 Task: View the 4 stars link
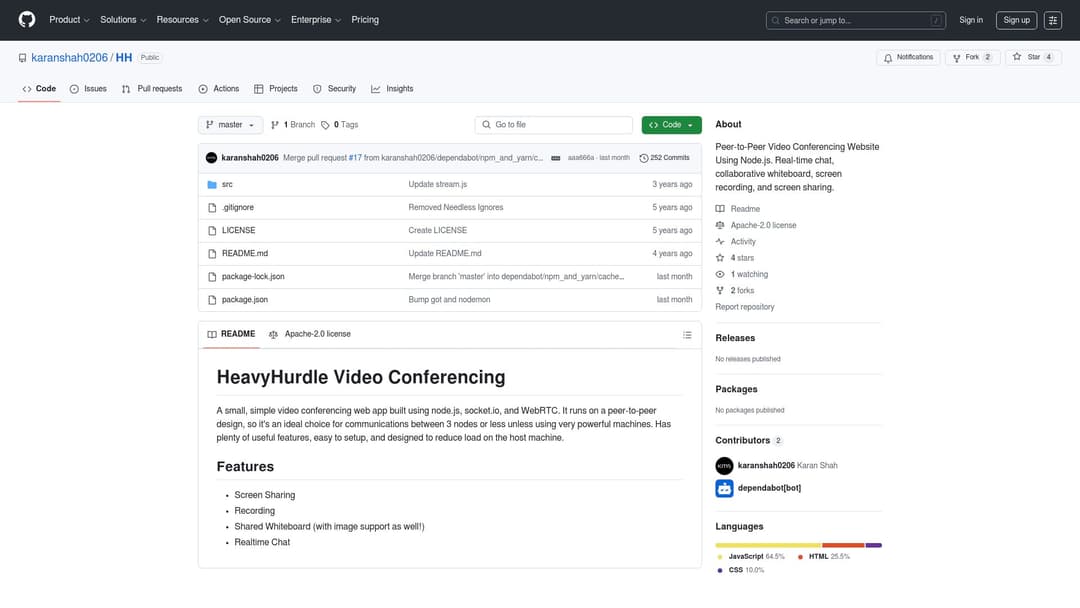point(742,258)
